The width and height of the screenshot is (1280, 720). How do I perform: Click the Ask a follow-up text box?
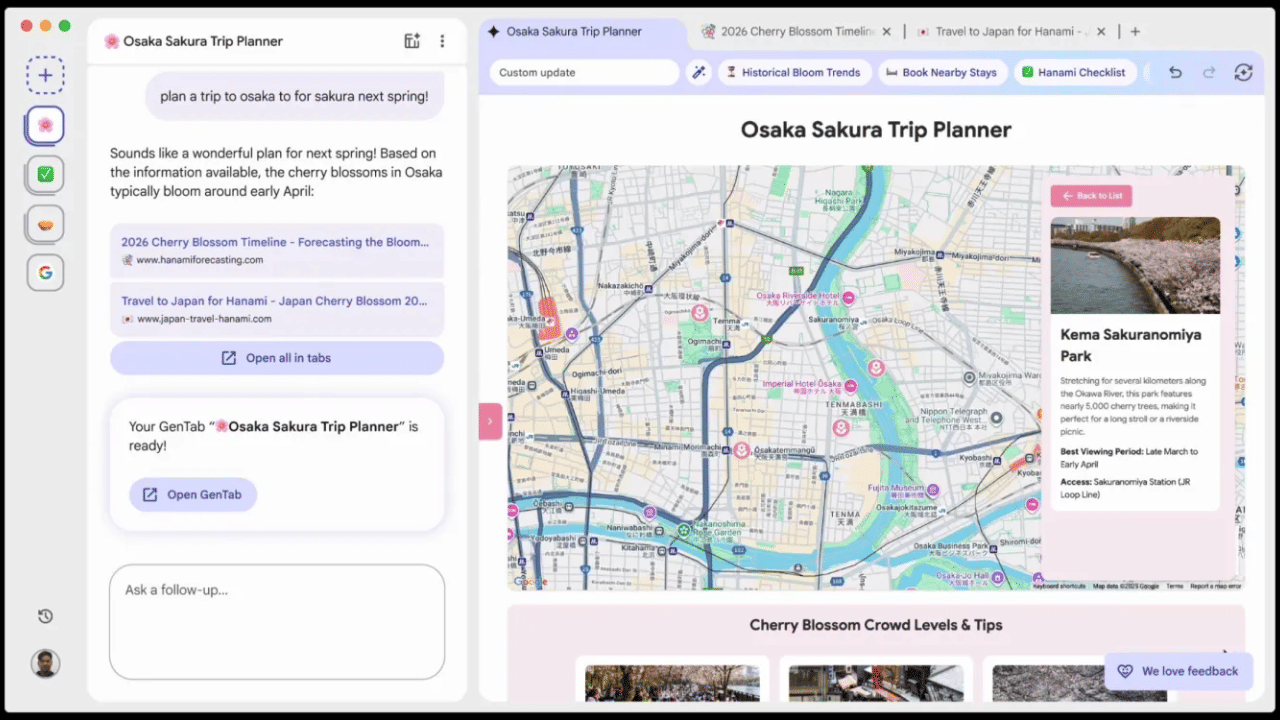point(277,621)
